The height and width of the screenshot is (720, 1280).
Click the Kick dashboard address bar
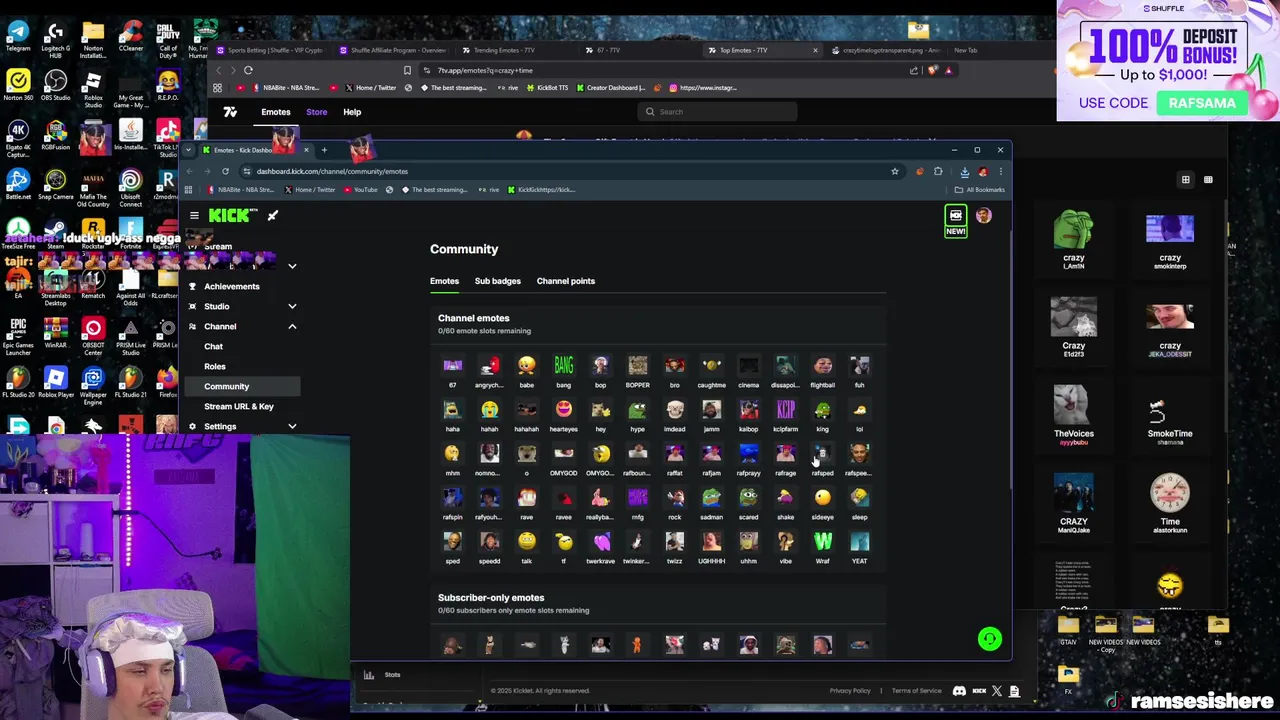(x=565, y=171)
